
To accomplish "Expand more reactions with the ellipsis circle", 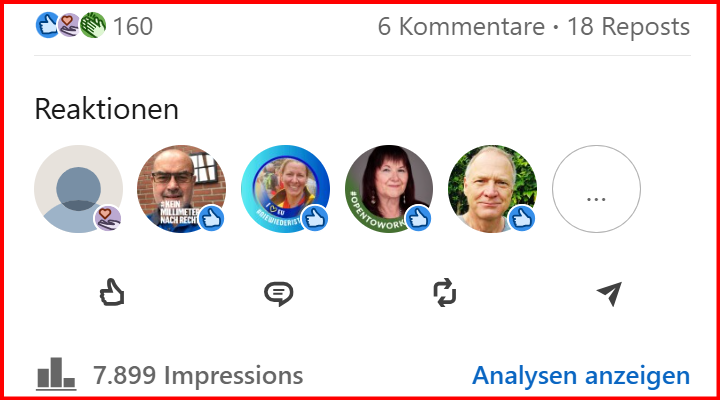I will click(596, 189).
